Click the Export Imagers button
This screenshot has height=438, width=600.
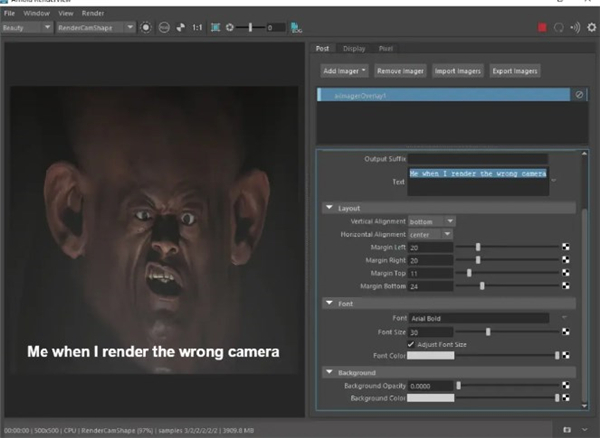[x=516, y=71]
